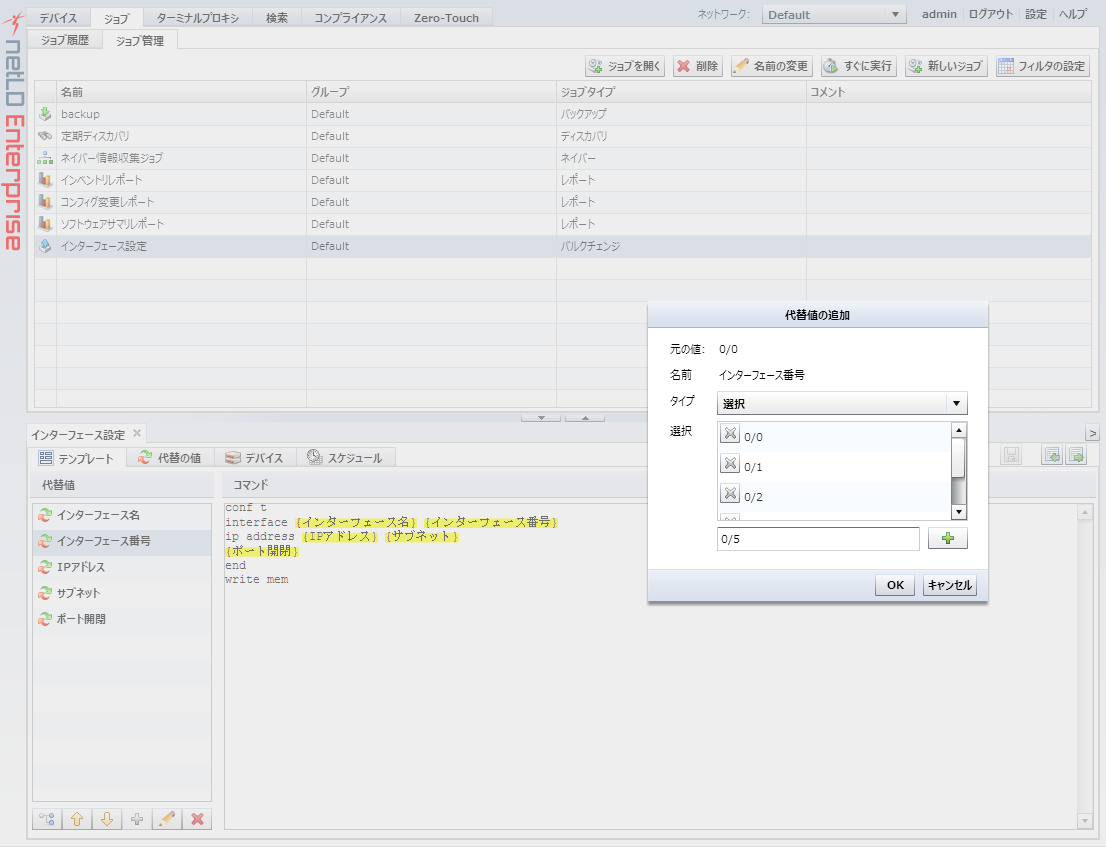This screenshot has width=1106, height=847.
Task: Remove the 0/0 choice from selection list
Action: click(730, 434)
